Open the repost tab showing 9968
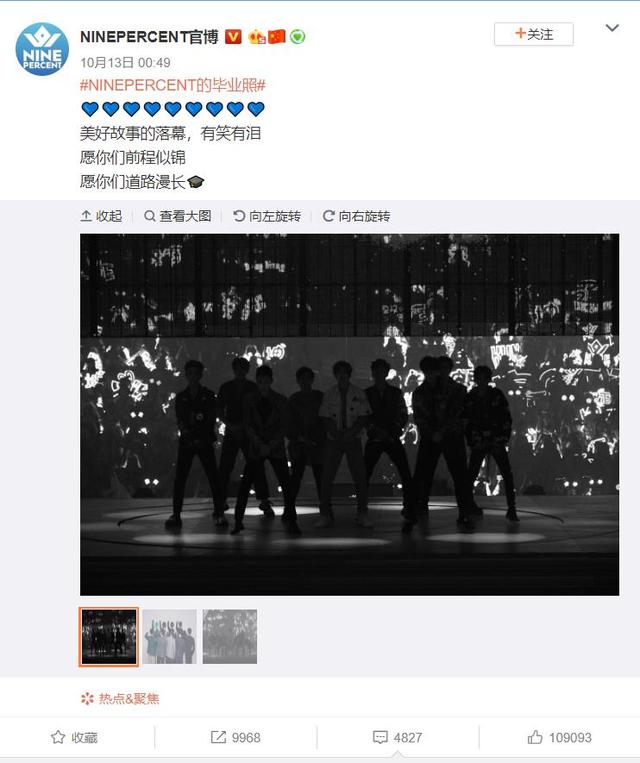This screenshot has width=640, height=763. [x=236, y=738]
